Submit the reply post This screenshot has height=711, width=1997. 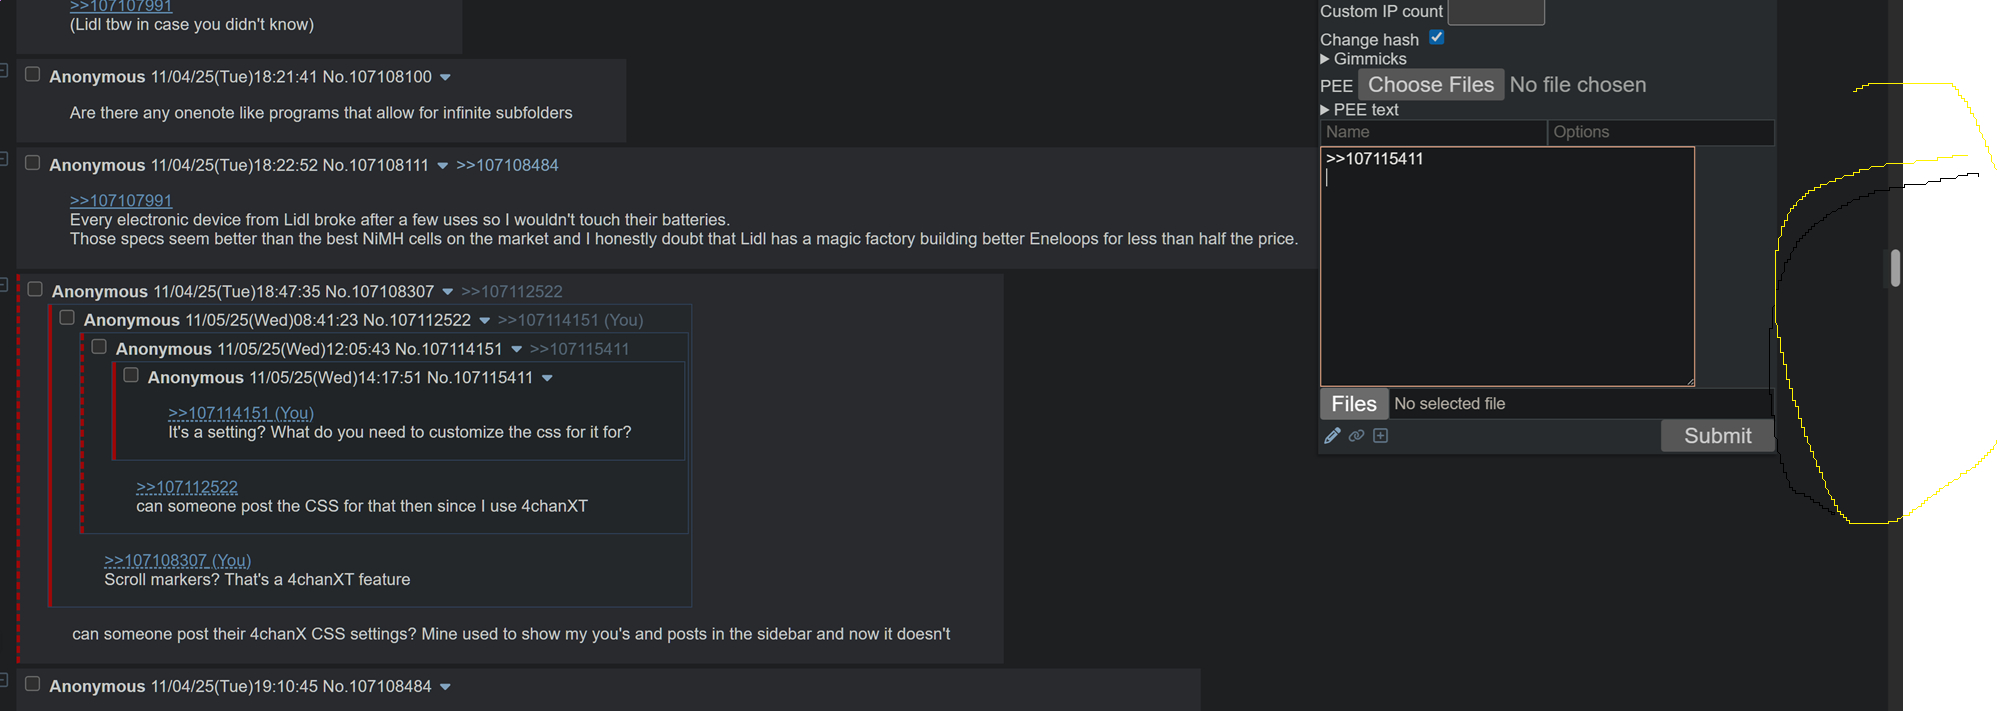[1717, 436]
